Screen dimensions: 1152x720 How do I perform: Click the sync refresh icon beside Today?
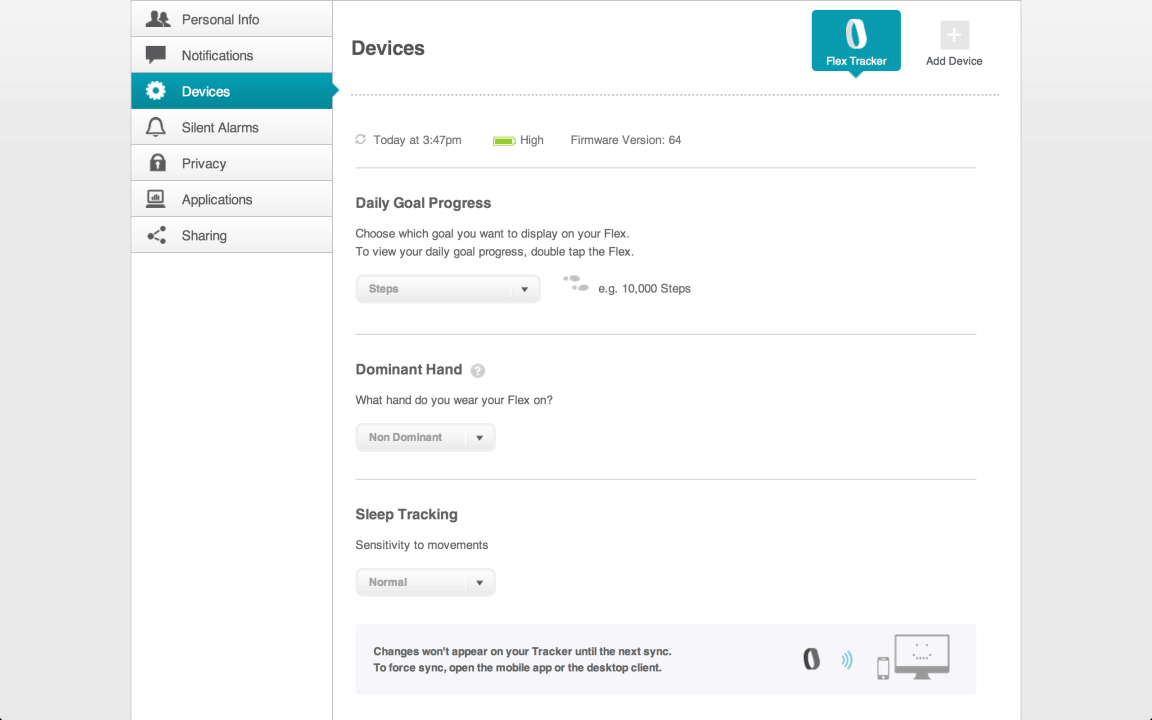360,139
